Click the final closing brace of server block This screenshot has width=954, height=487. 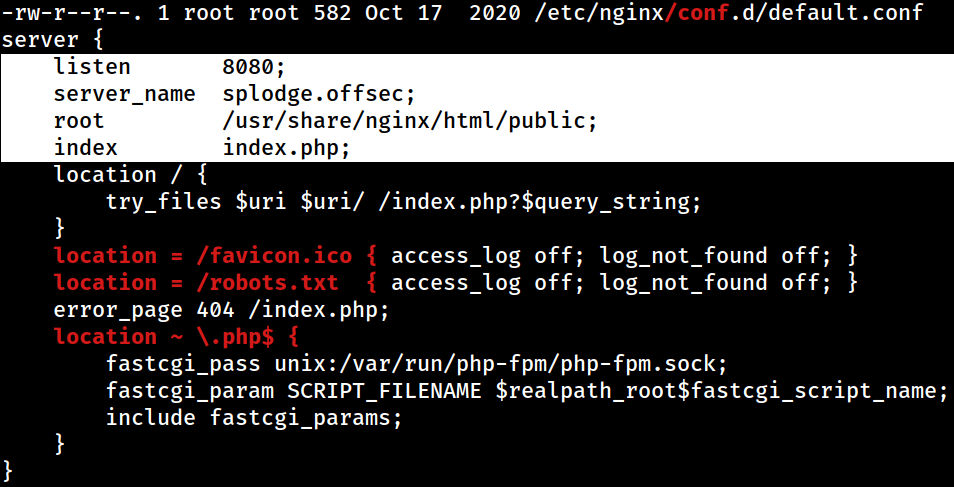click(7, 471)
